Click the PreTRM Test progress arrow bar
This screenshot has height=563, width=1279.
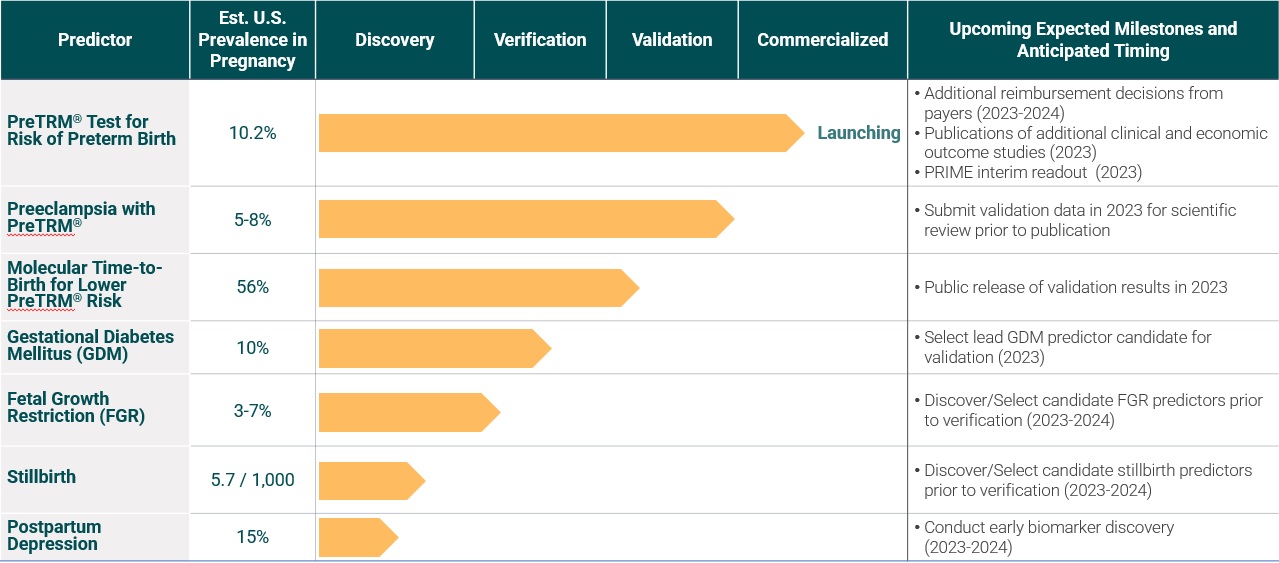click(555, 133)
